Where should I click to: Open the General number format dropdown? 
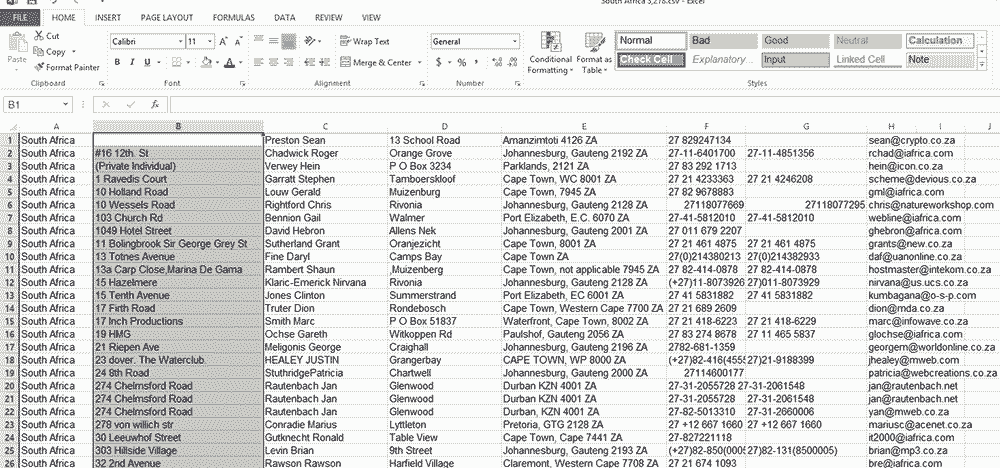coord(475,41)
